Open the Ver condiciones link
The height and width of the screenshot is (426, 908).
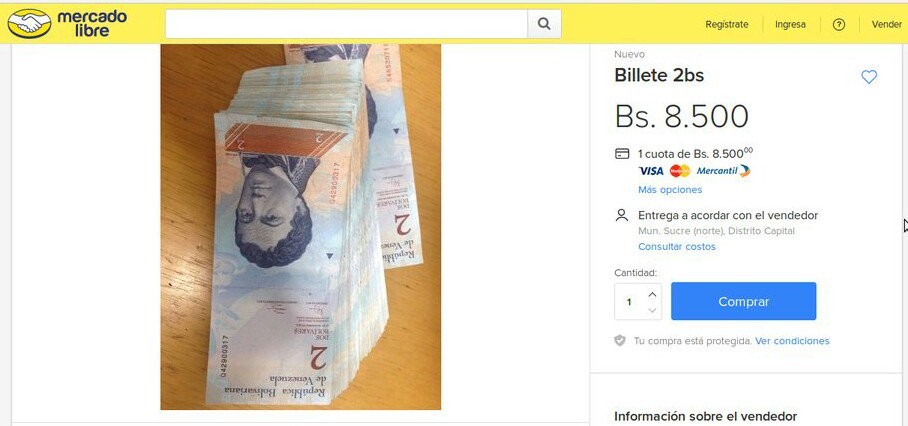tap(792, 341)
